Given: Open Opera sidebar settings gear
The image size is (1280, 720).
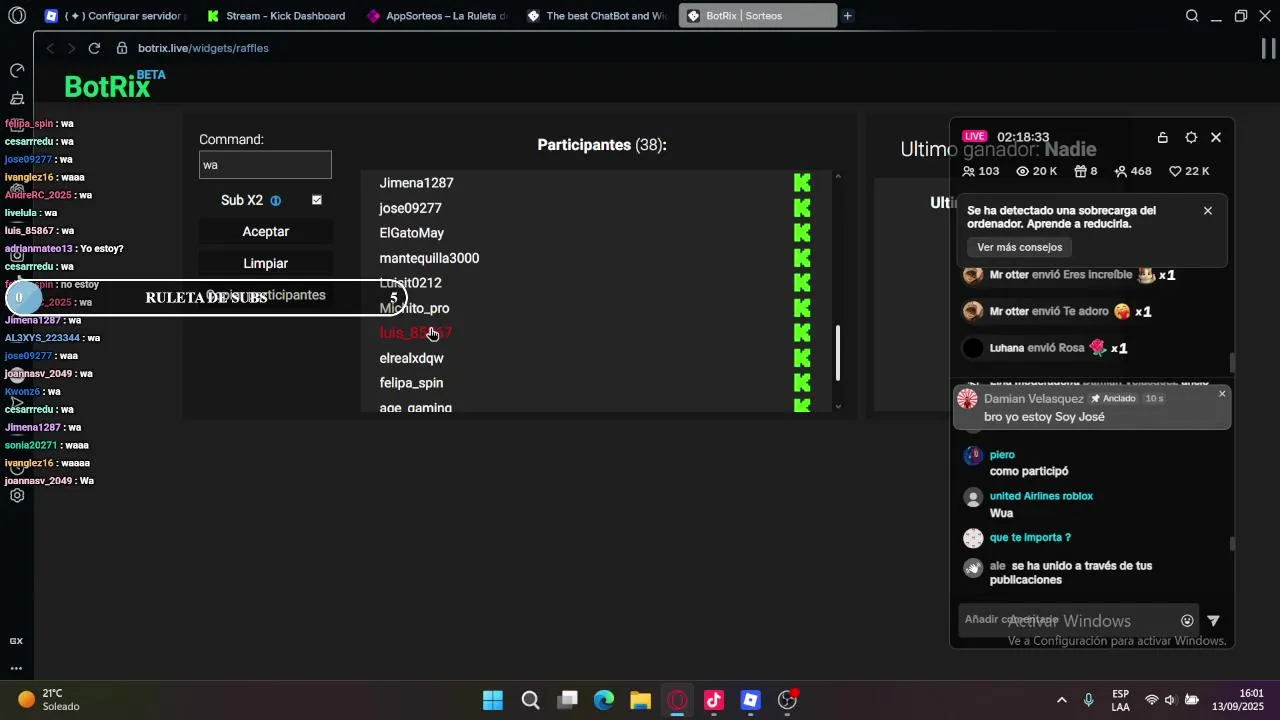Looking at the screenshot, I should tap(17, 496).
